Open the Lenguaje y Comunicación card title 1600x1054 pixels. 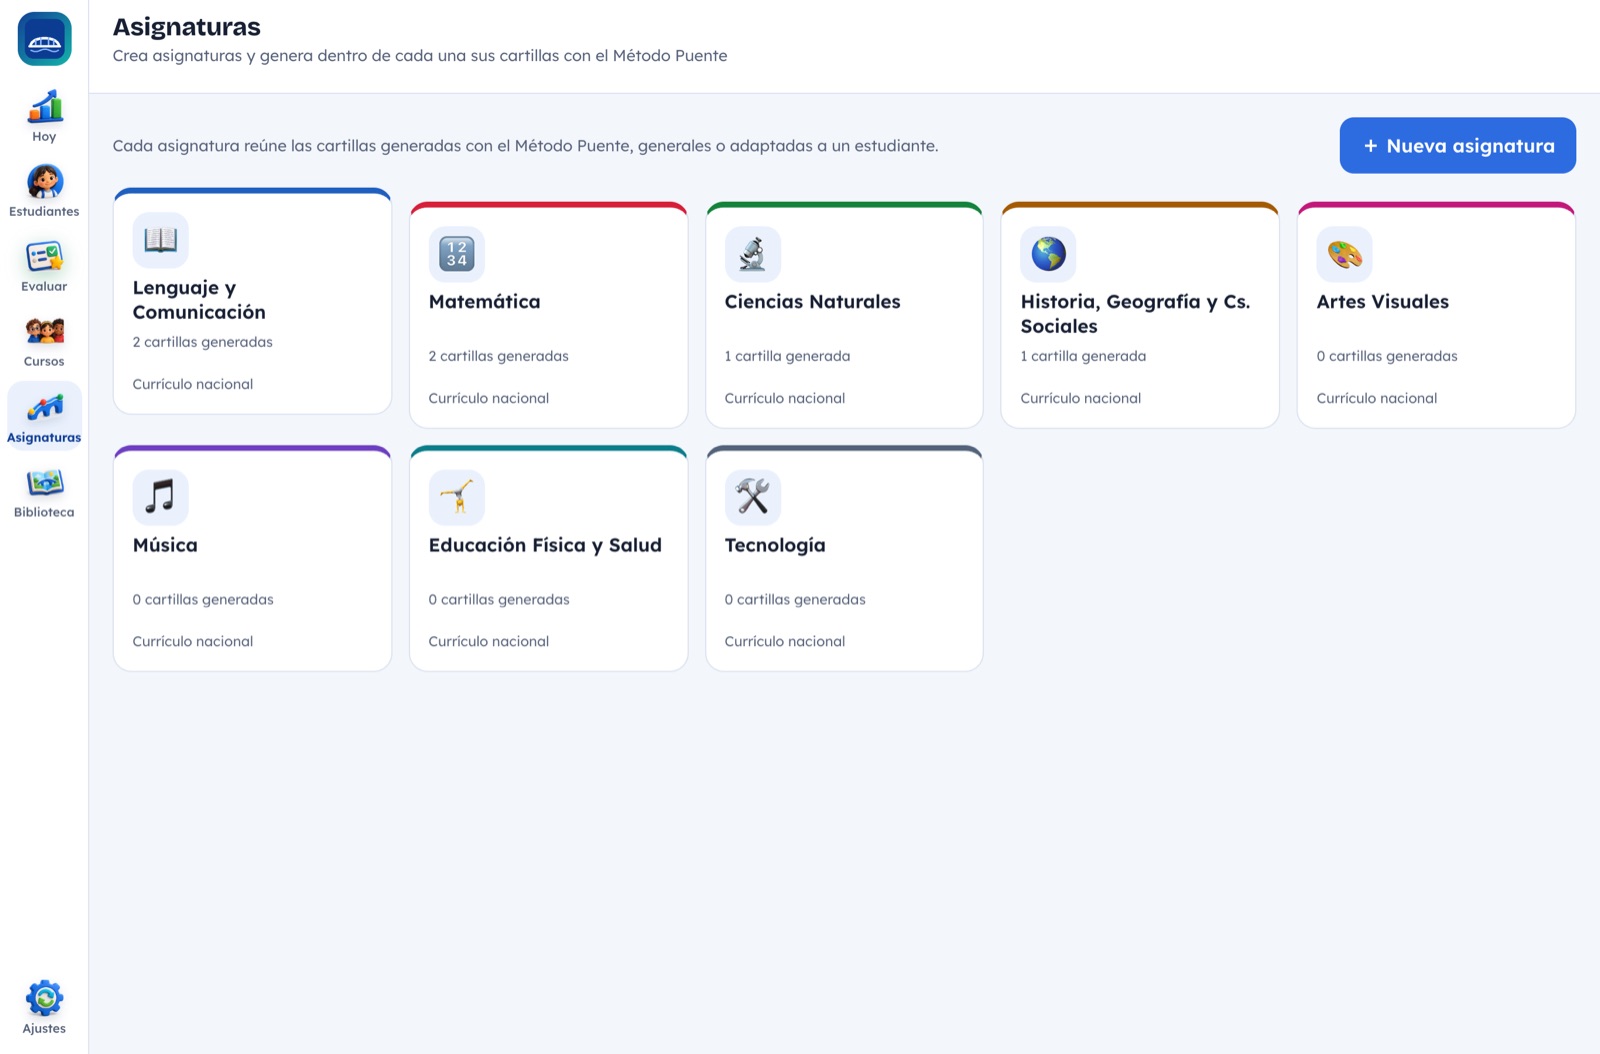[199, 300]
